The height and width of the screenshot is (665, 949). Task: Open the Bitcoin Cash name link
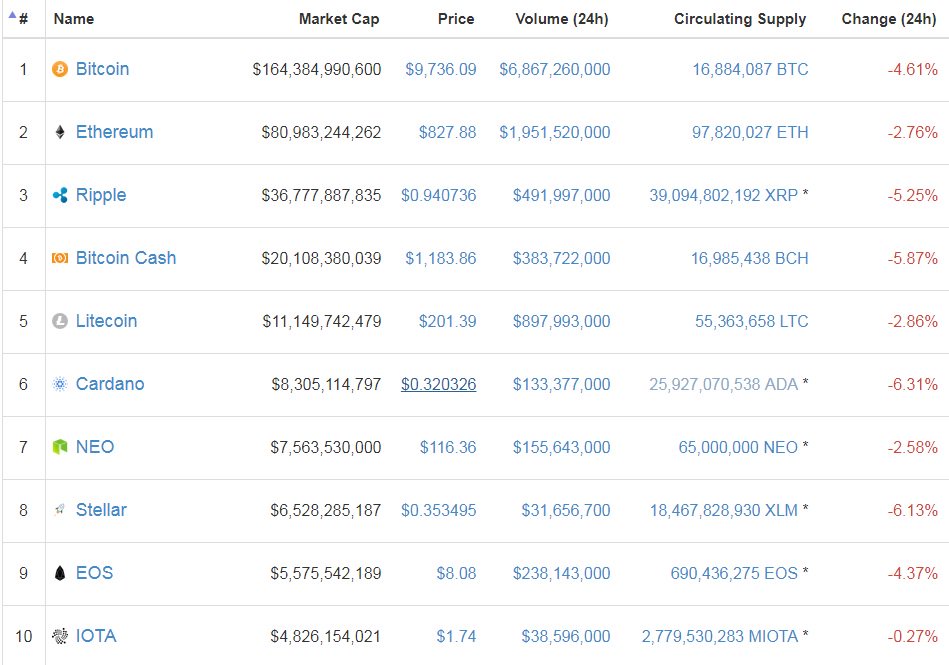pos(126,258)
